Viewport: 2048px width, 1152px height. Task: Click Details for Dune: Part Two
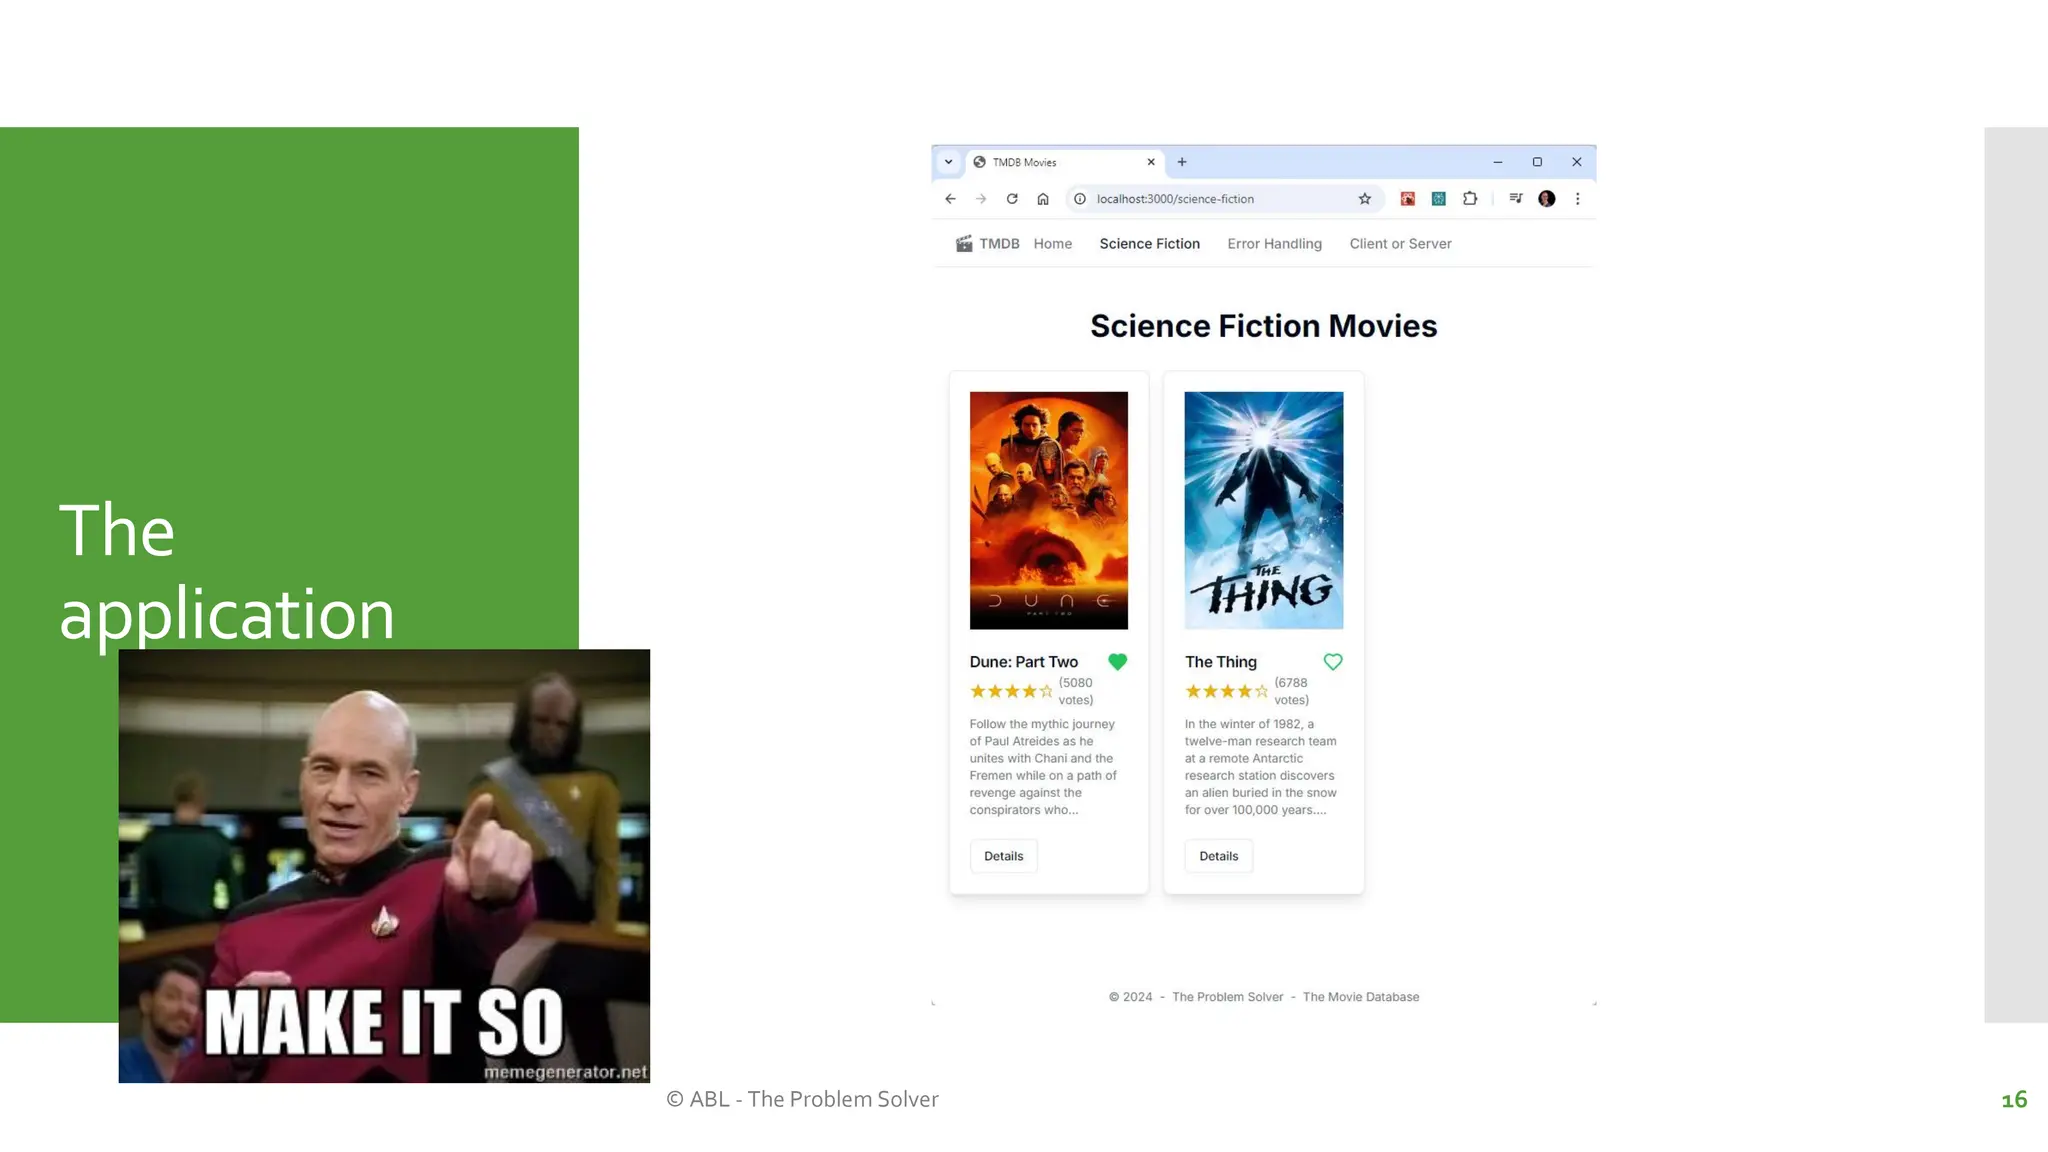(1003, 856)
